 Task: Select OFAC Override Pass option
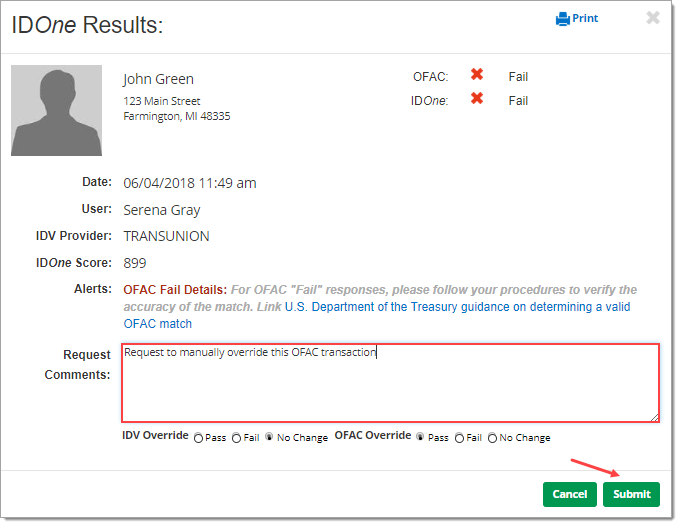(420, 437)
